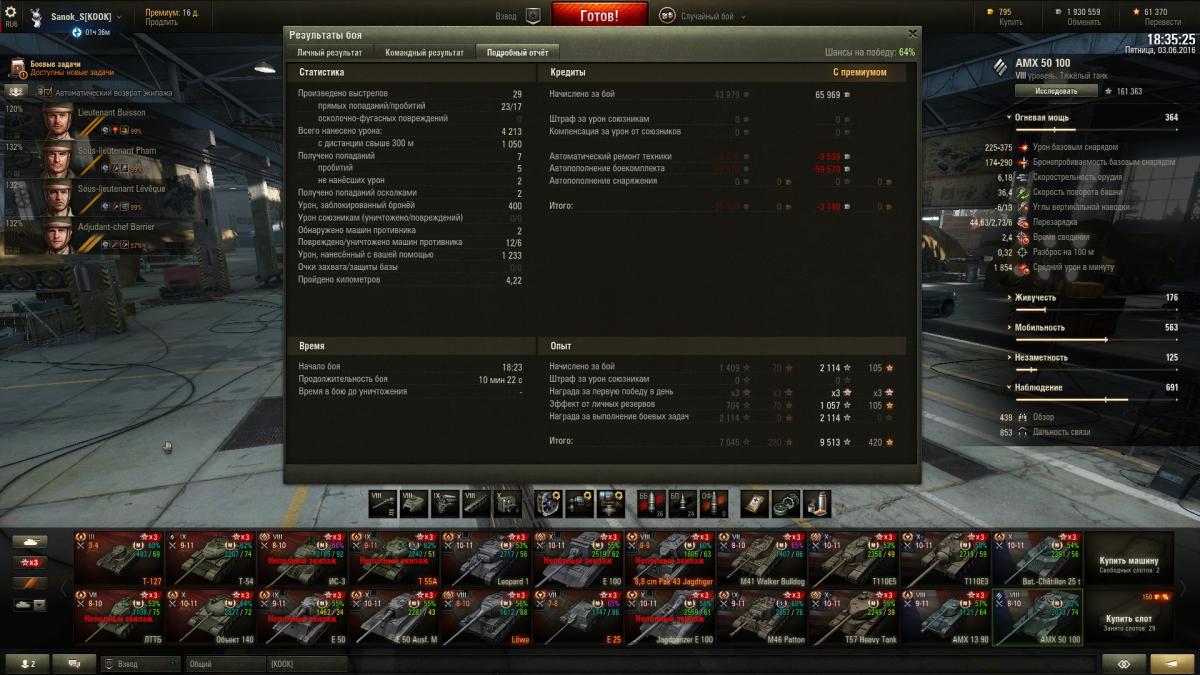The width and height of the screenshot is (1200, 675).
Task: Open the gun module slot
Action: [383, 503]
